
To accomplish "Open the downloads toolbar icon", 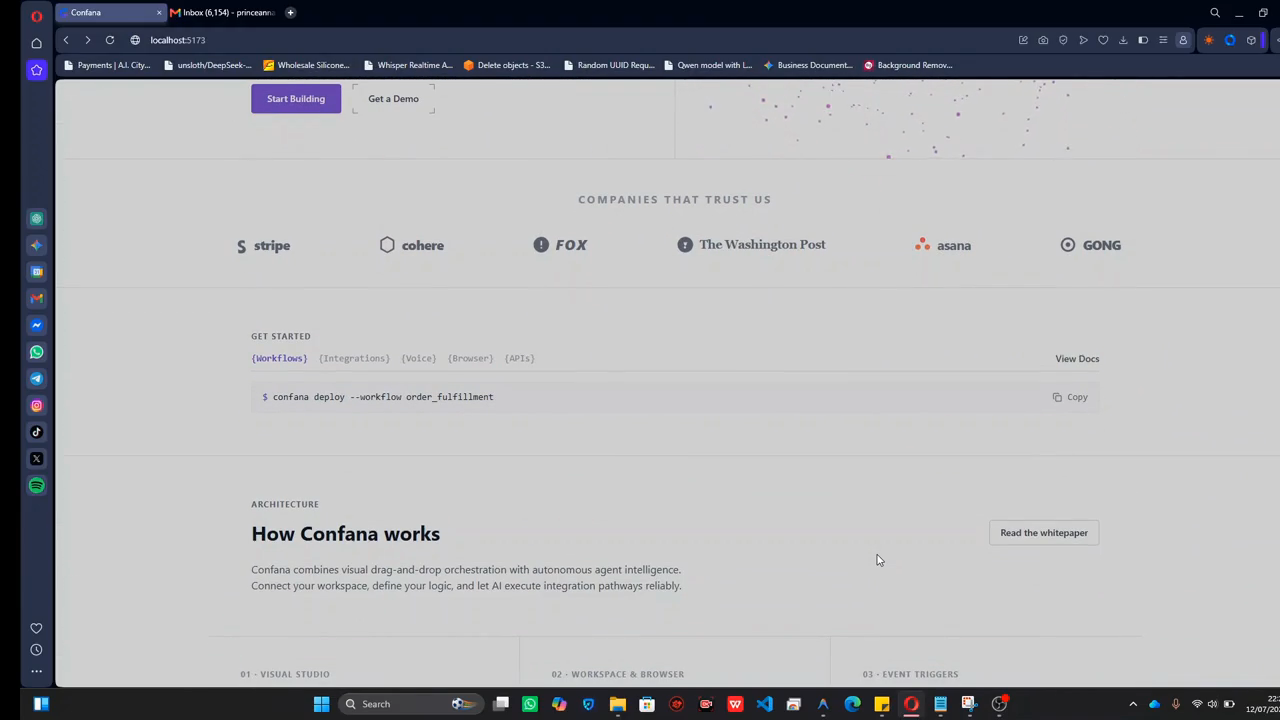I will click(x=1123, y=40).
